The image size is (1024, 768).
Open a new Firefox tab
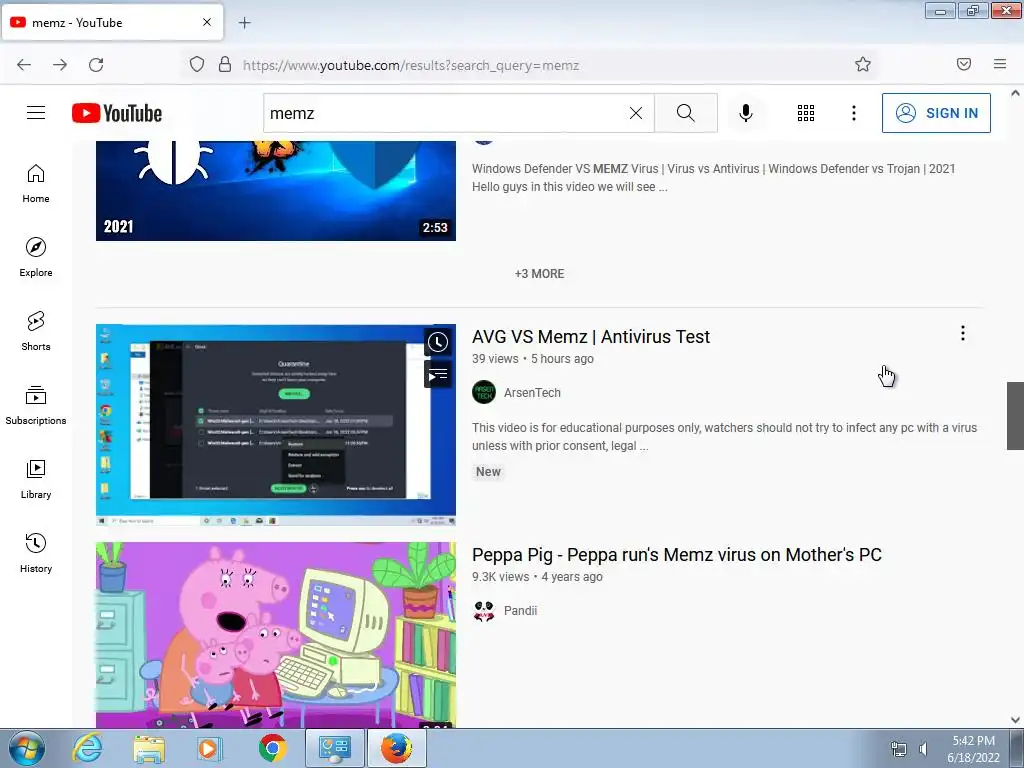pyautogui.click(x=244, y=23)
